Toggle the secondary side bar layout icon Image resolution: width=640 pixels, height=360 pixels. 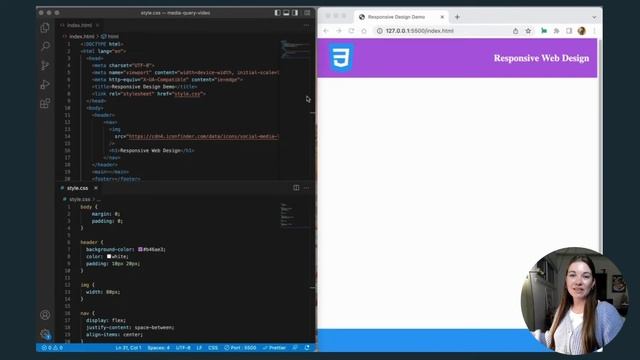pos(295,13)
